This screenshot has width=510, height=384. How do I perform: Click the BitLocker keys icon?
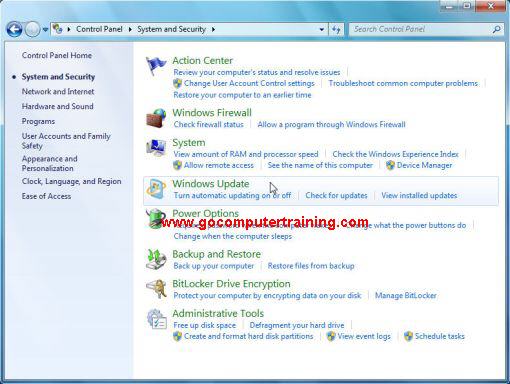tap(156, 289)
